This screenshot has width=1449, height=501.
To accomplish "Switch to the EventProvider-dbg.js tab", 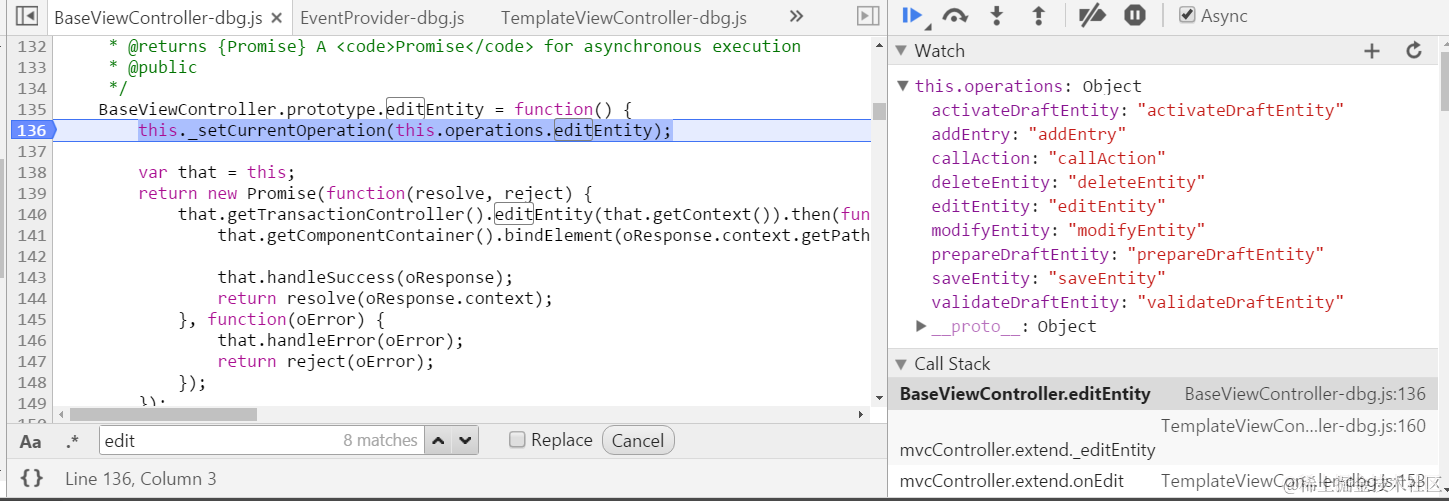I will (x=382, y=17).
